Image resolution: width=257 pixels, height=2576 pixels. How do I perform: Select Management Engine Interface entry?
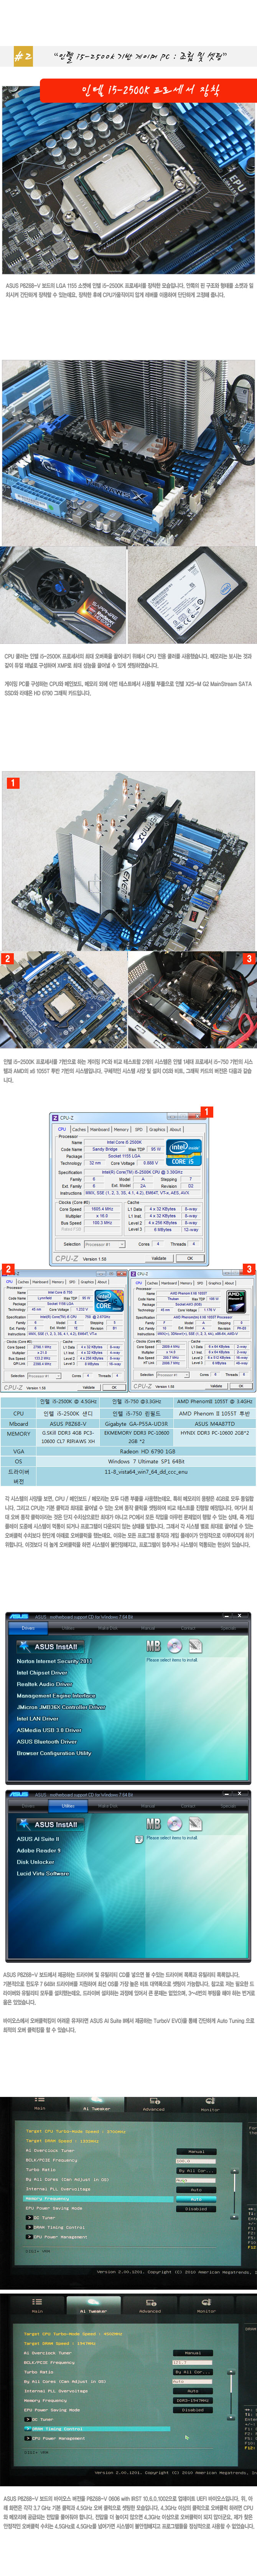point(56,1696)
